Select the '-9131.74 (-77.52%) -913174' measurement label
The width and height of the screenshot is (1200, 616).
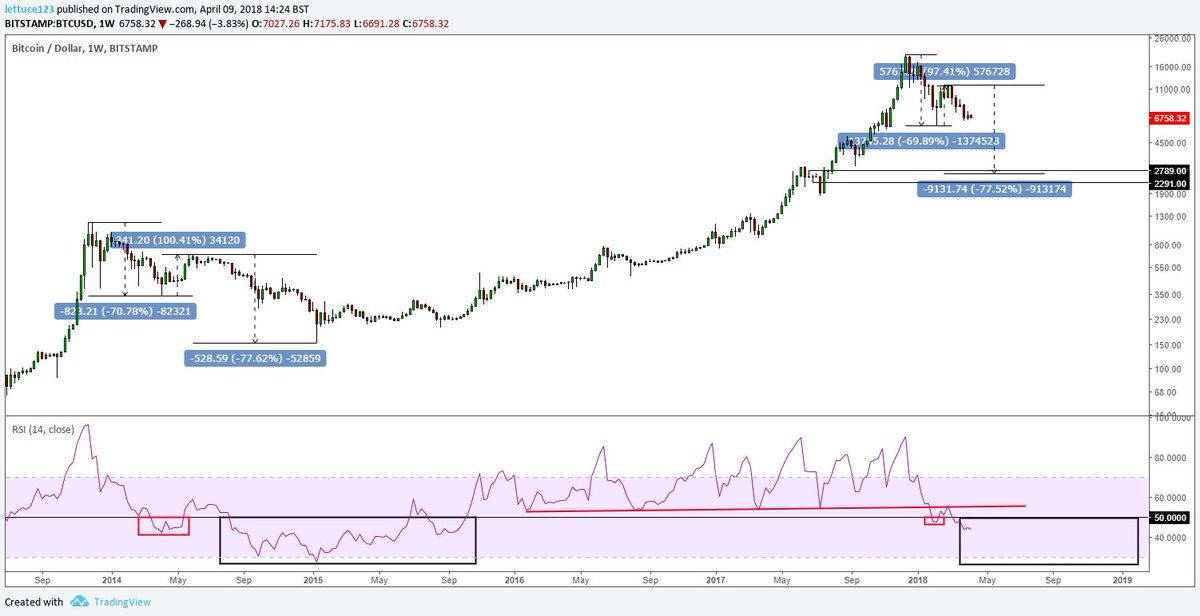pos(995,190)
